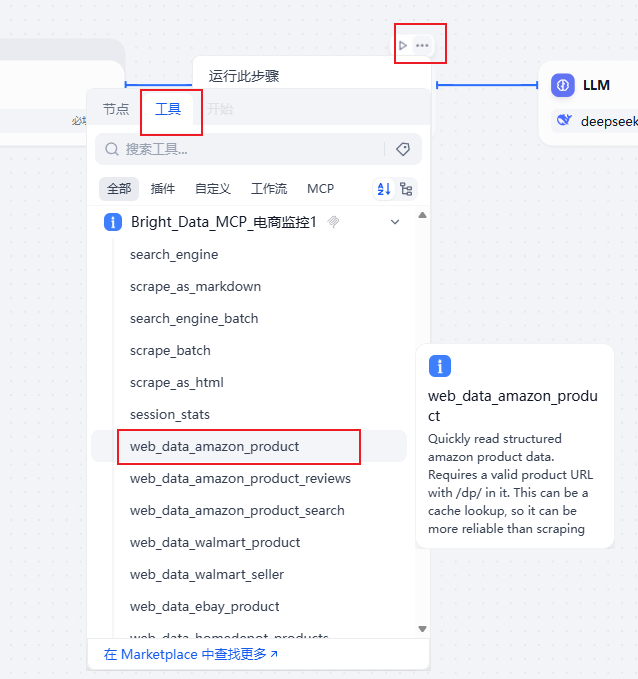This screenshot has width=638, height=679.
Task: Click the scrollbar down arrow in tool list
Action: click(422, 629)
